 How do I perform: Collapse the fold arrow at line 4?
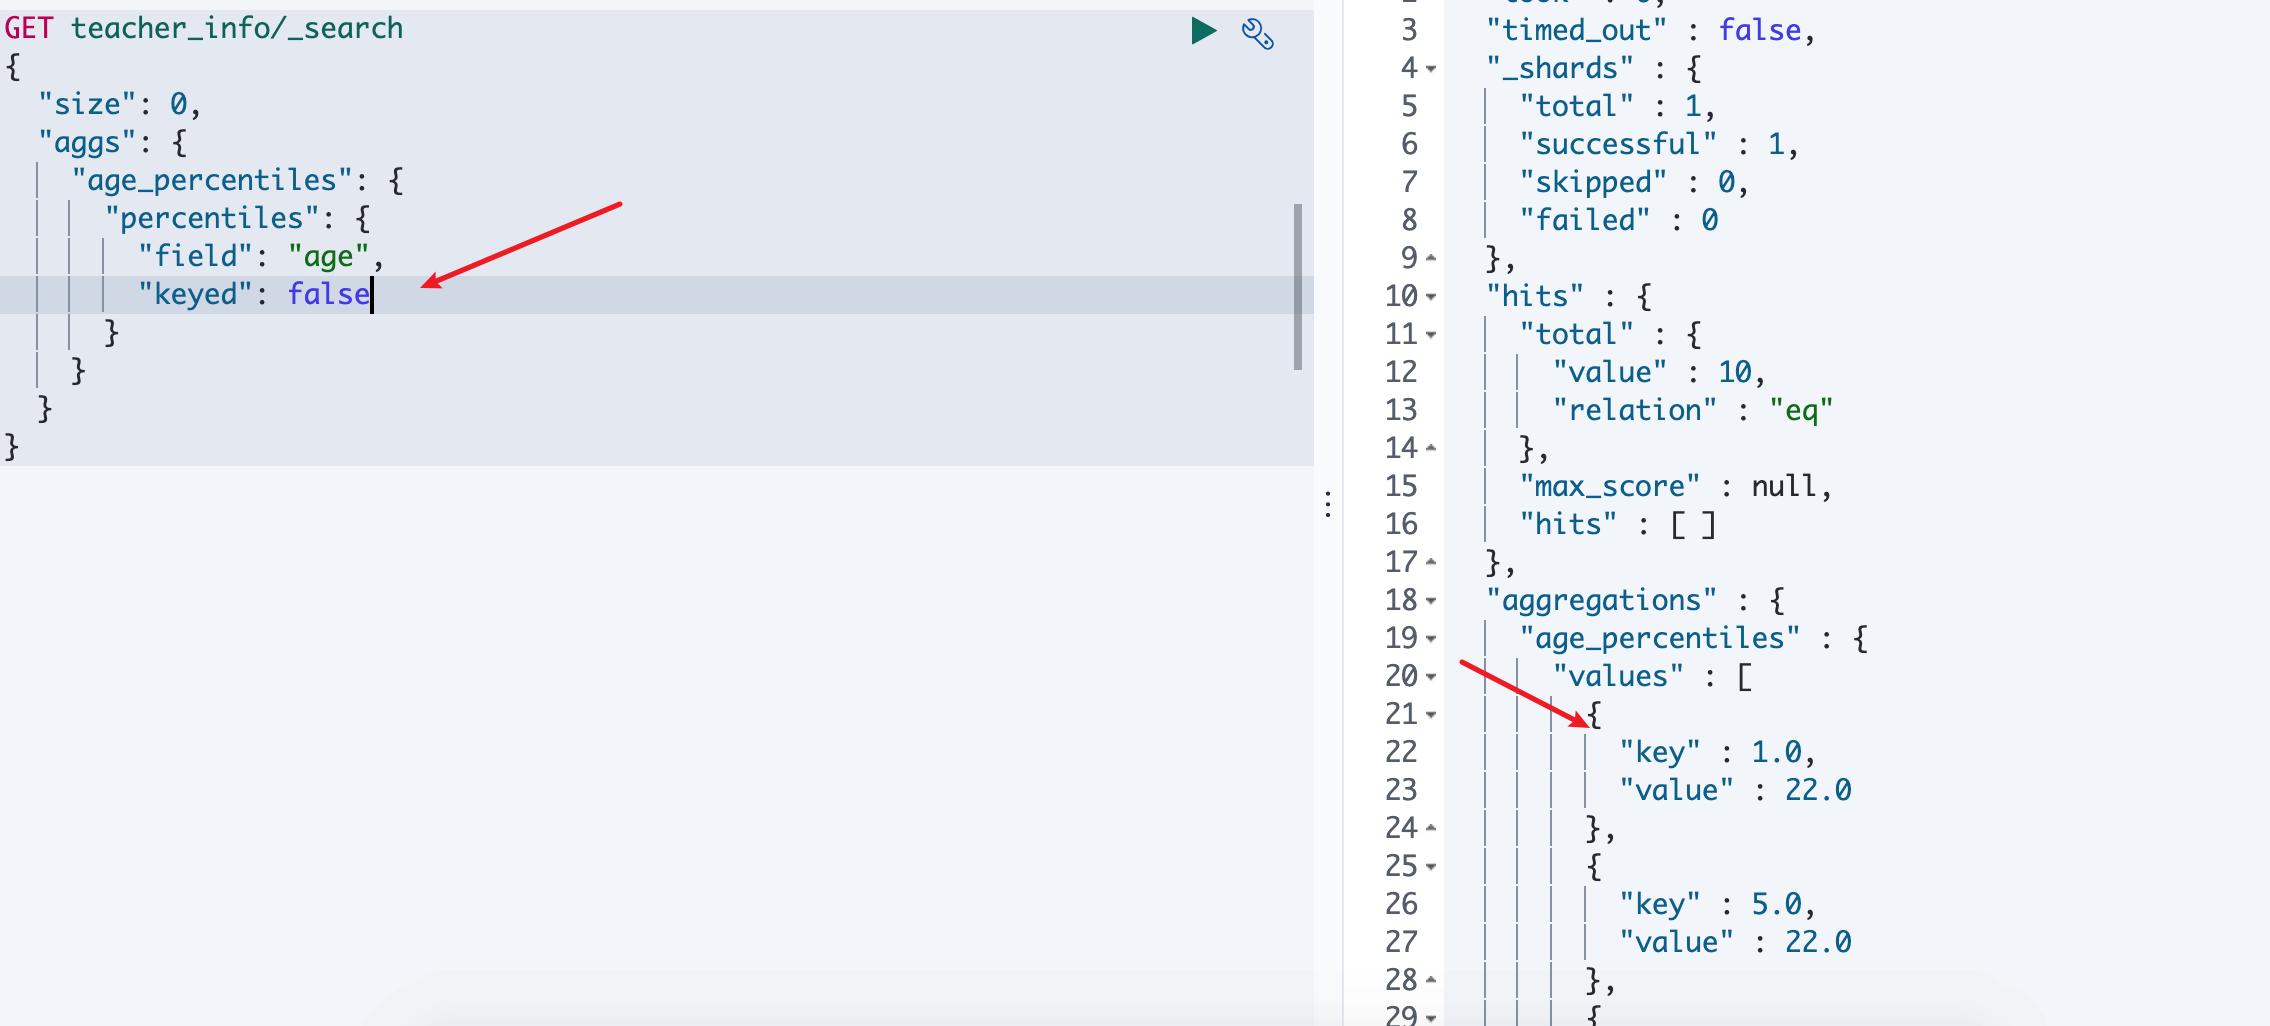(x=1431, y=69)
